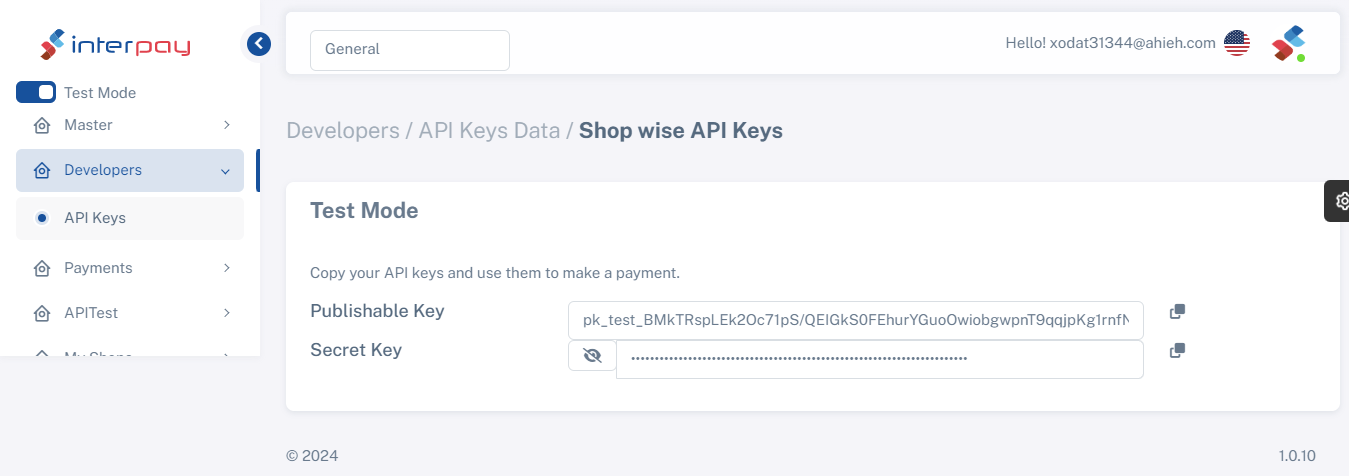Expand the Master menu chevron
This screenshot has width=1349, height=476.
(x=227, y=125)
